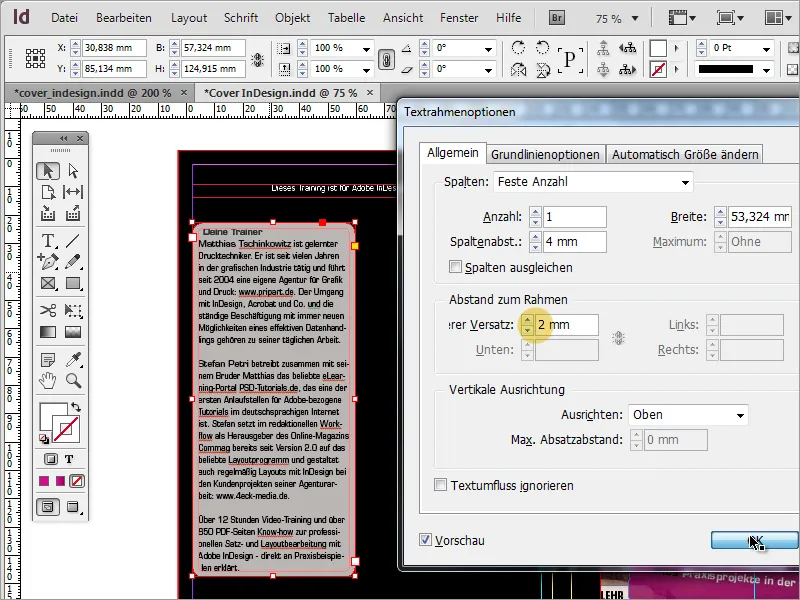Select the previous object icon
This screenshot has height=600, width=800.
tap(628, 48)
